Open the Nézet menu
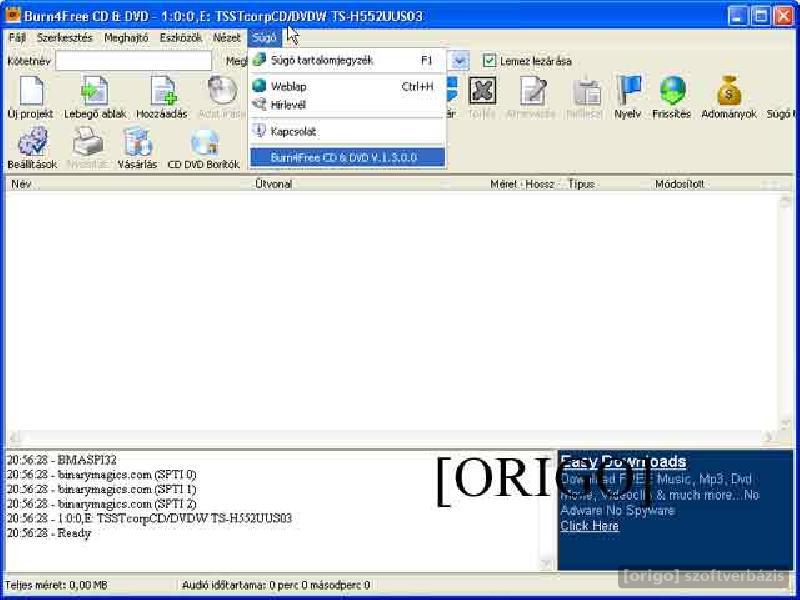The width and height of the screenshot is (800, 600). [227, 38]
